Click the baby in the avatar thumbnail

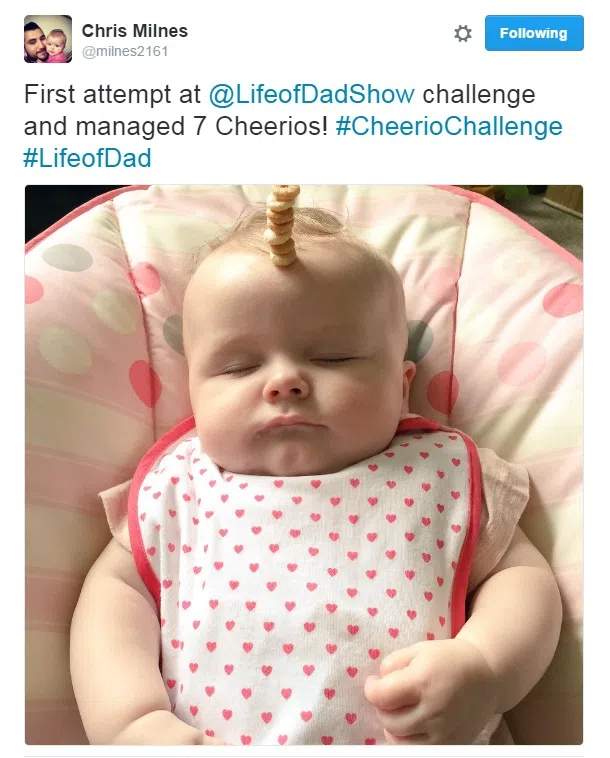(x=58, y=47)
